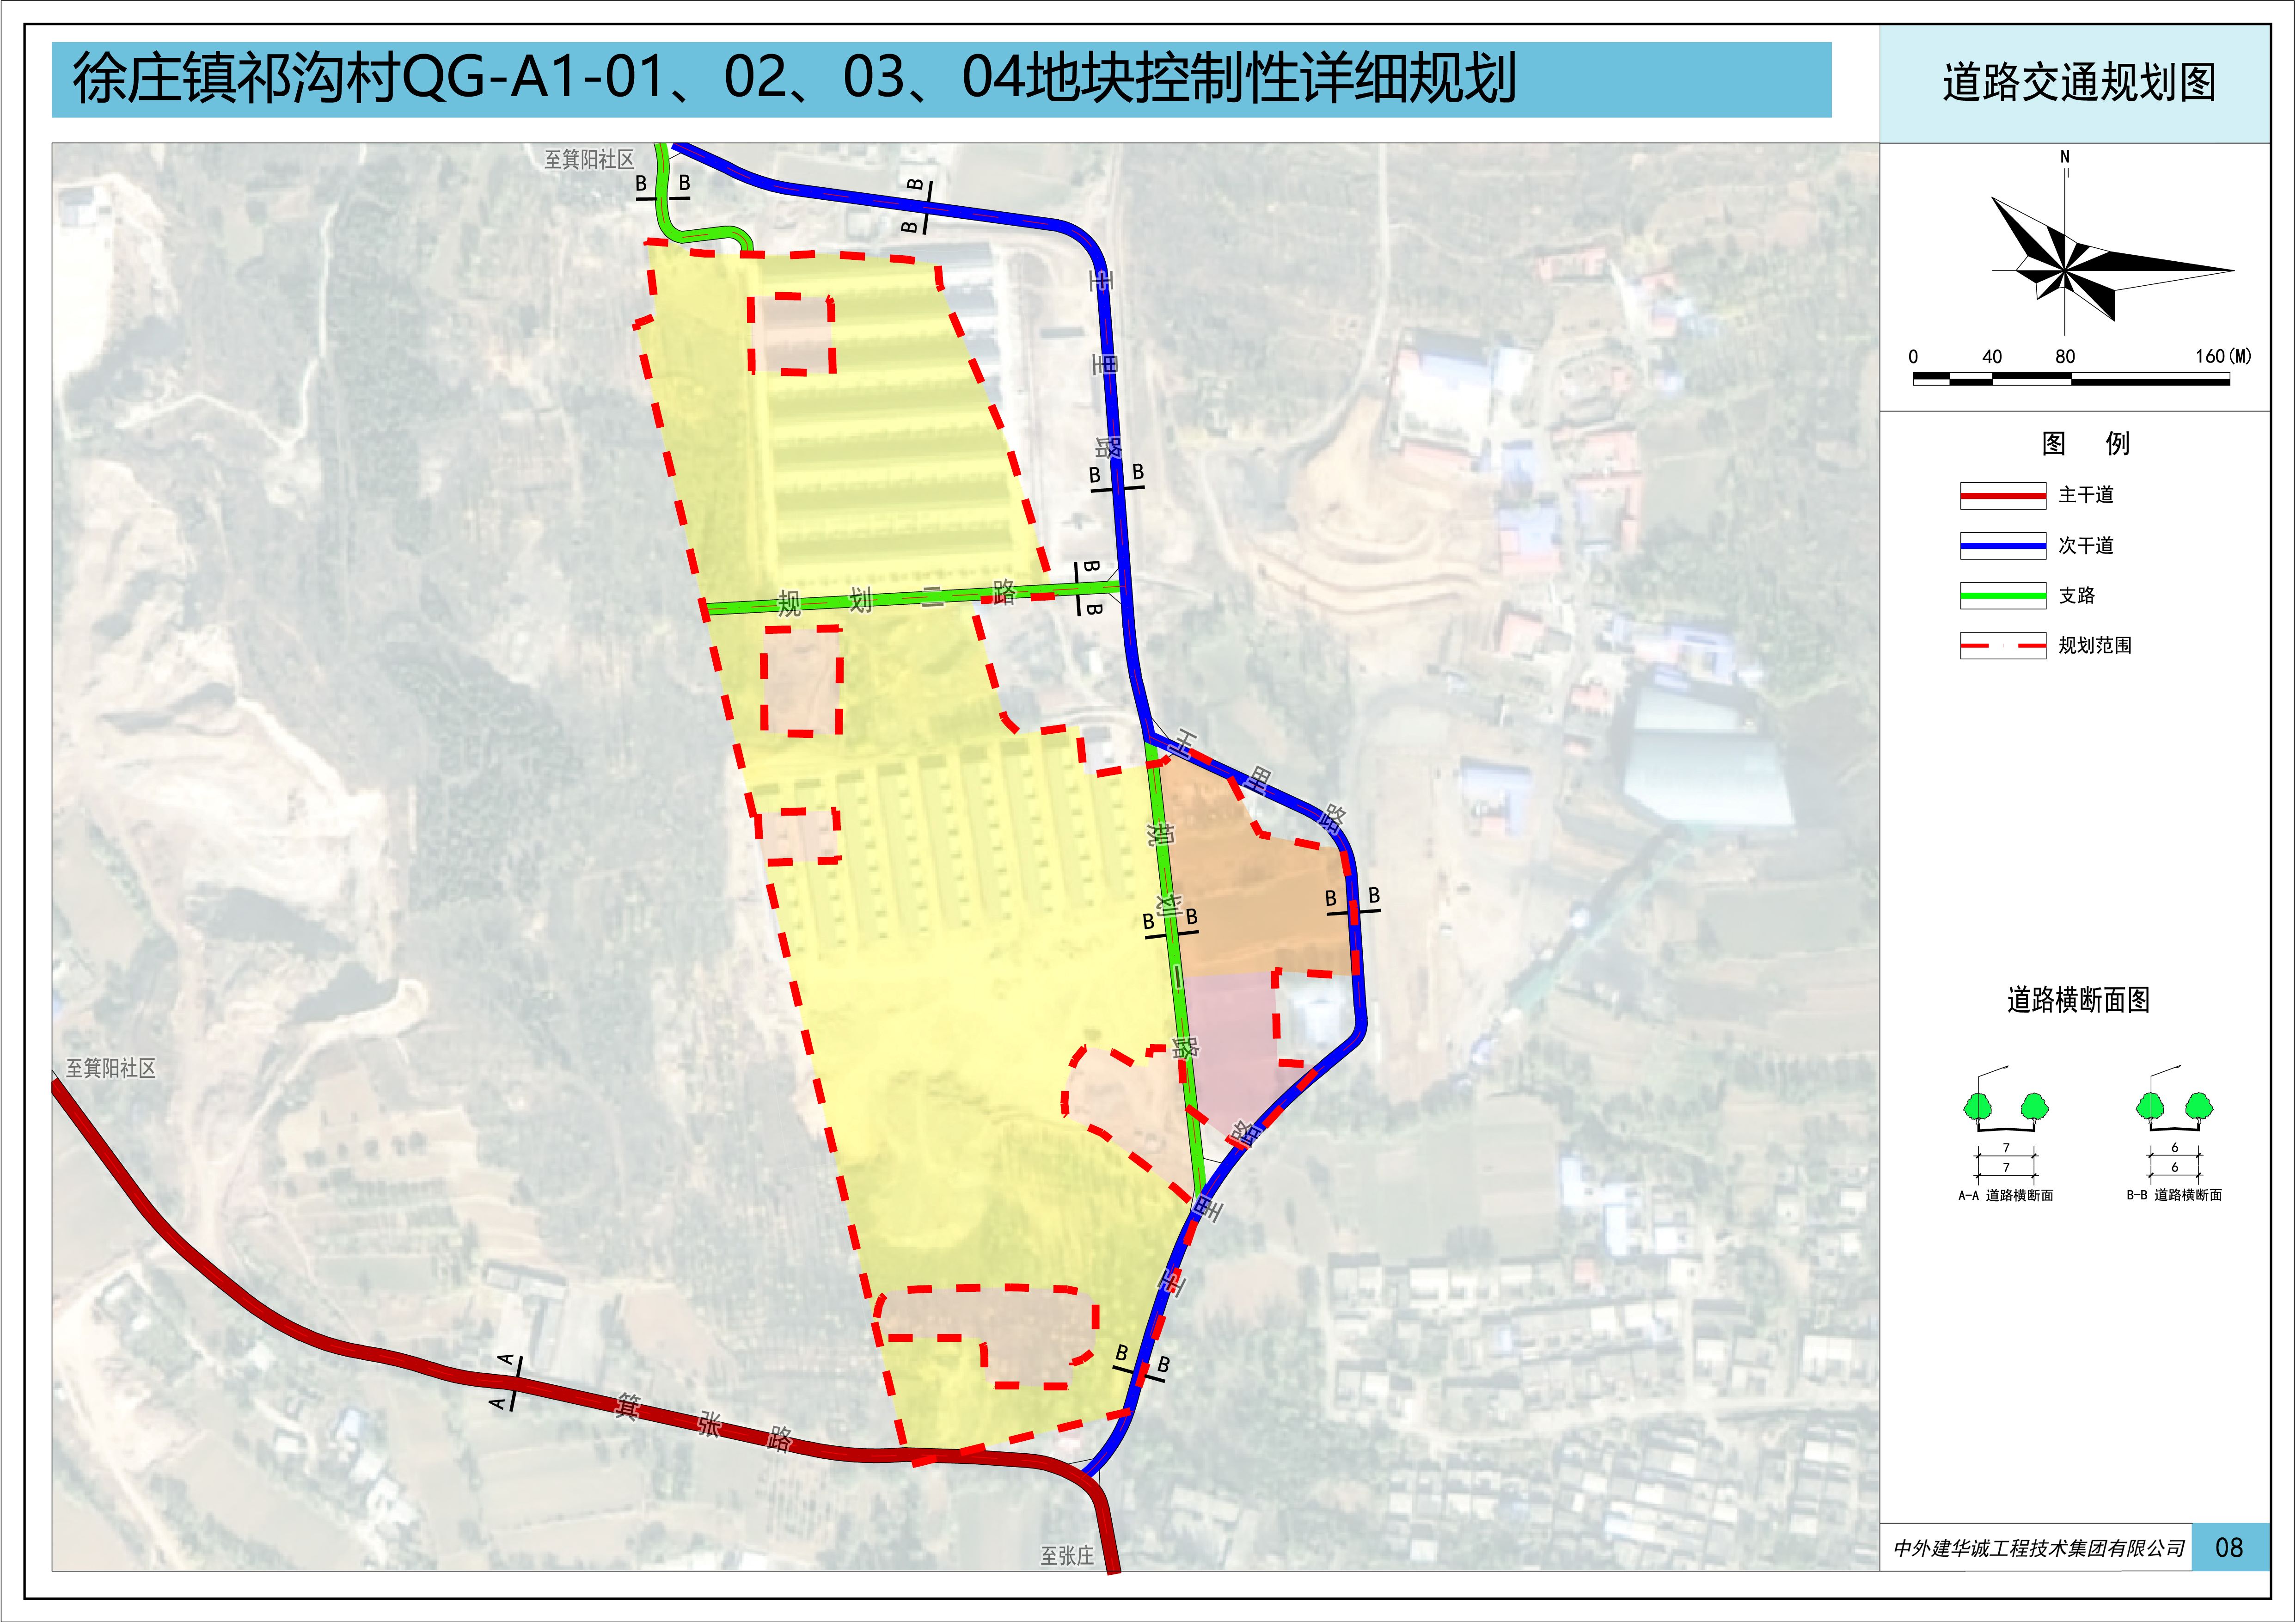This screenshot has width=2296, height=1622.
Task: Click the 至箕阳社区 label at the left edge
Action: [x=110, y=1068]
